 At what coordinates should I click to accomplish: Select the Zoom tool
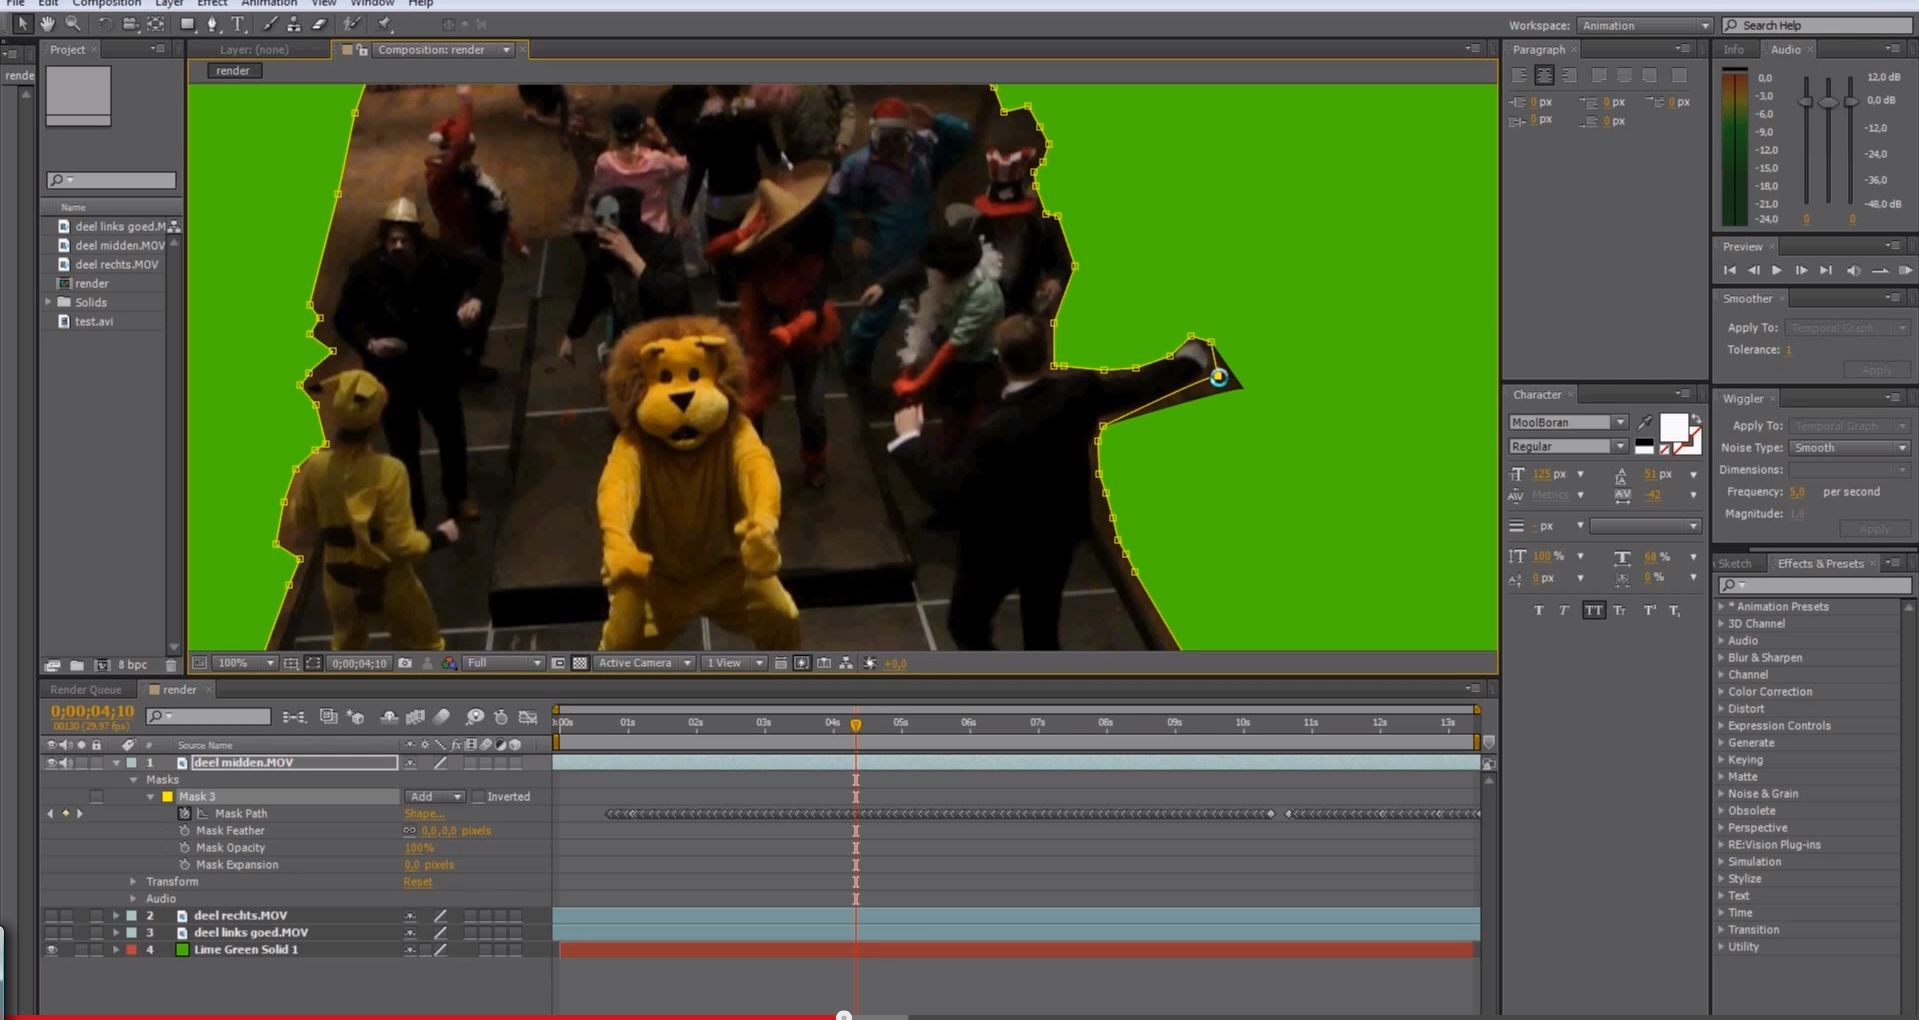[72, 24]
